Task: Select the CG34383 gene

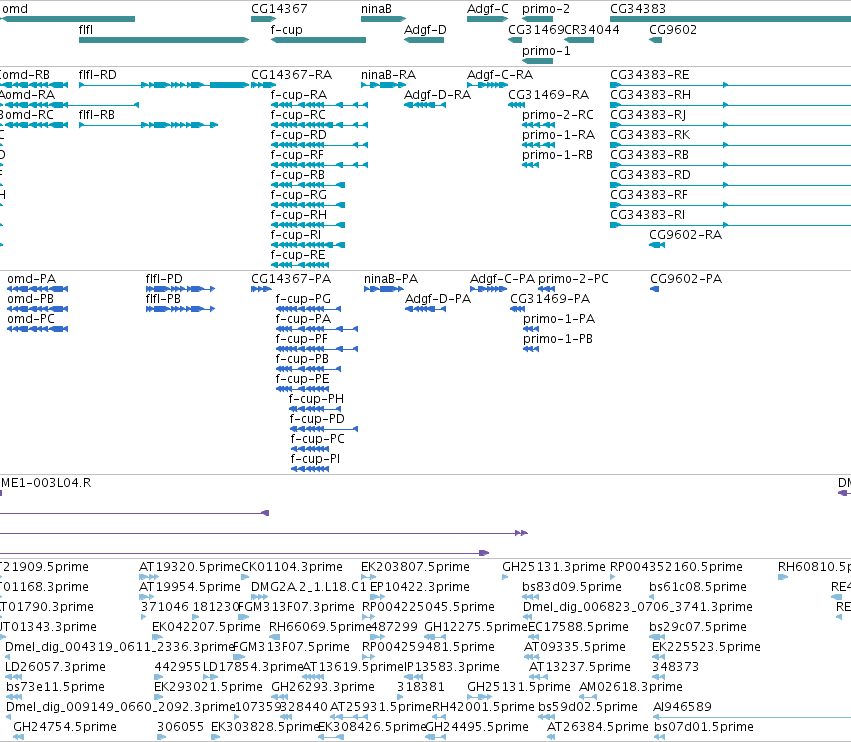Action: coord(731,19)
